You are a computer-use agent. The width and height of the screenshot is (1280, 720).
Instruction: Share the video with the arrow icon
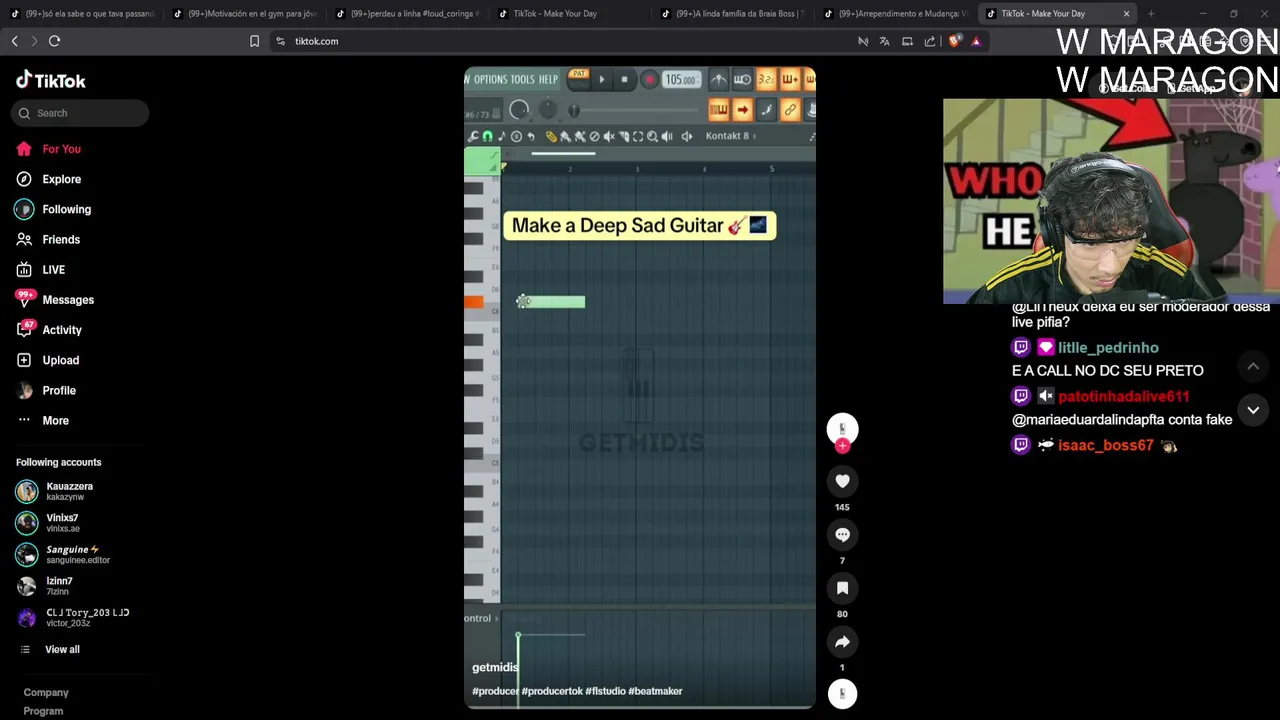point(842,642)
